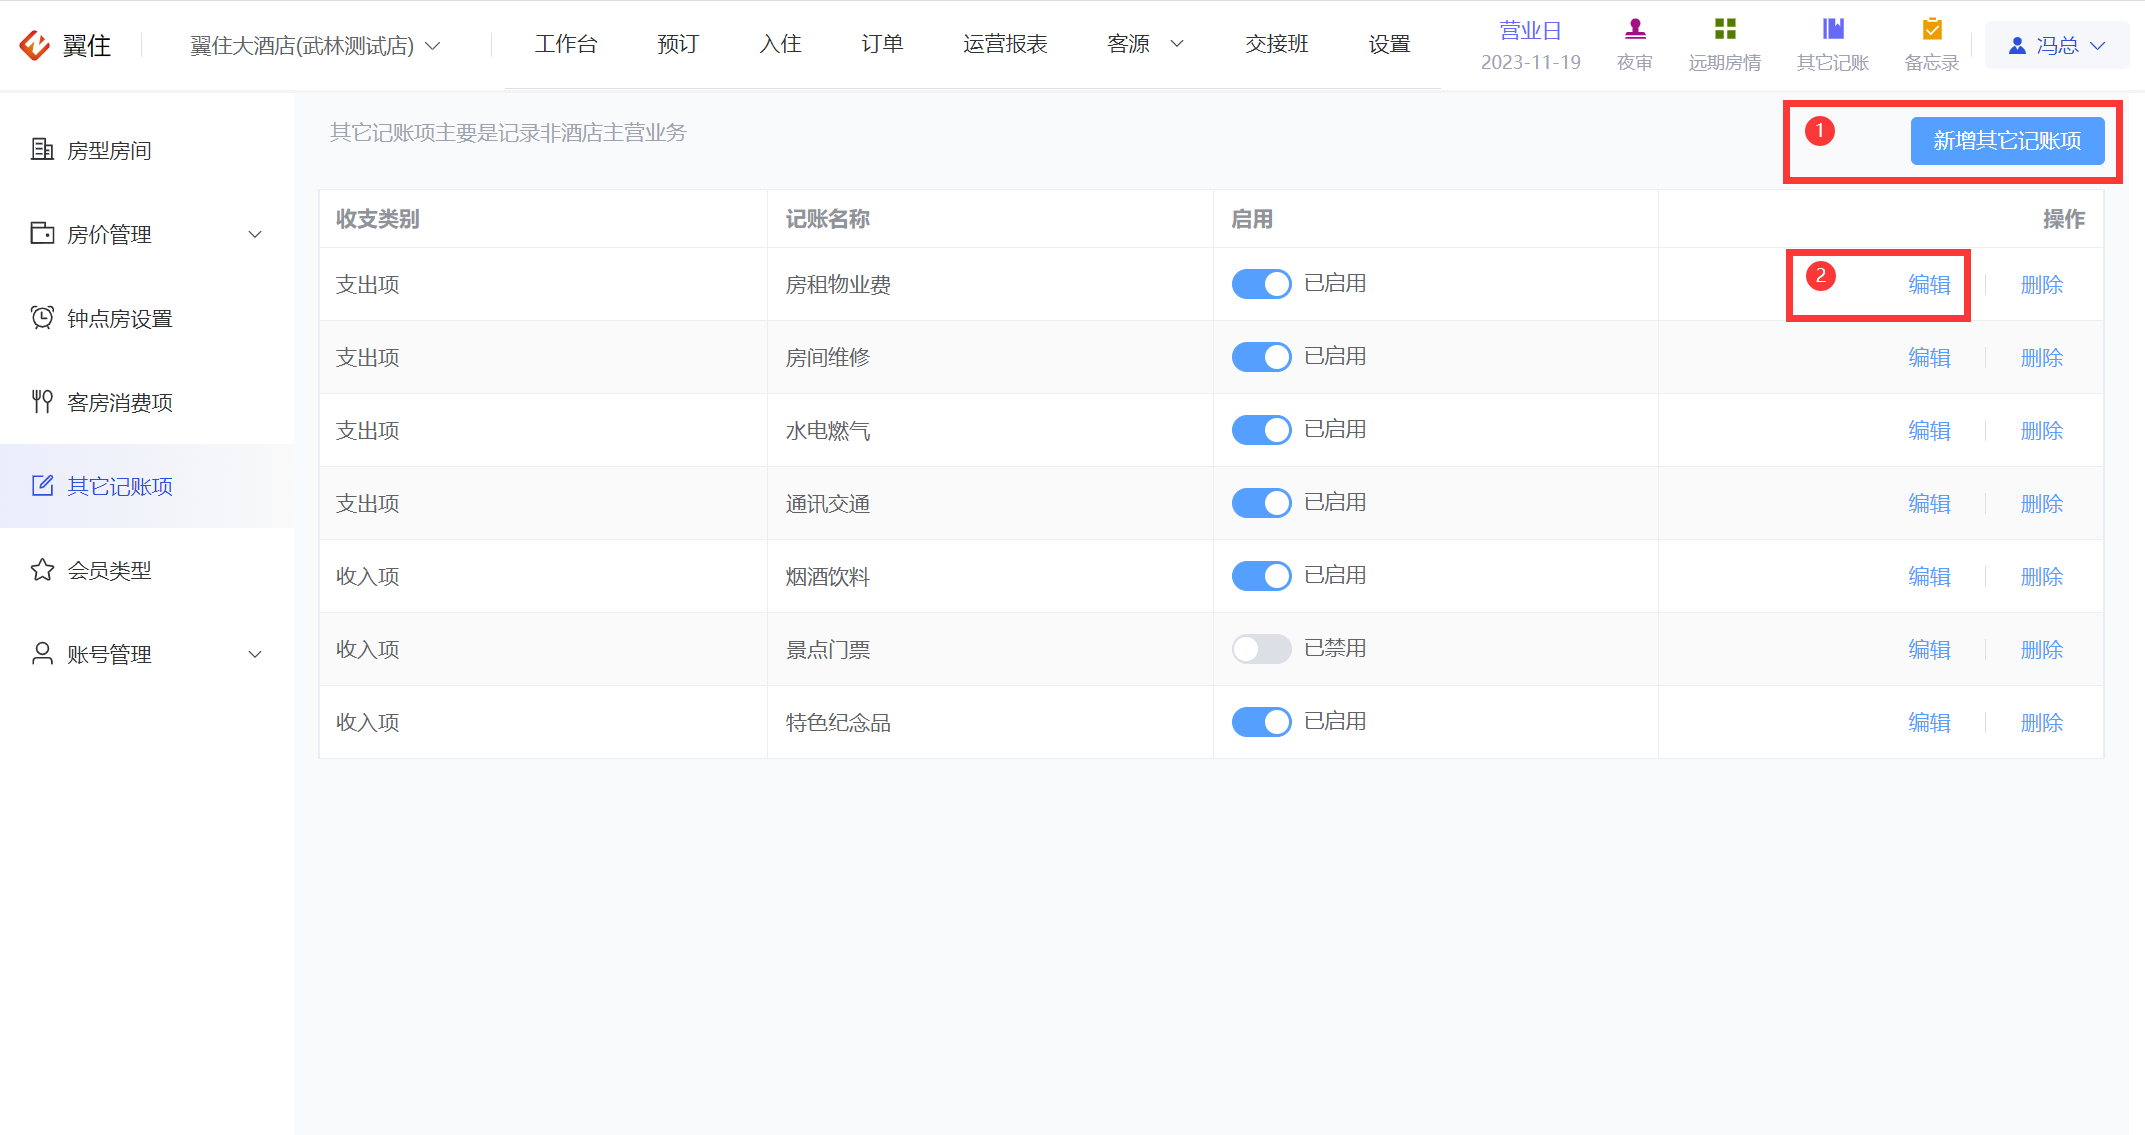
Task: Click the 其它记账项 edit icon in the sidebar
Action: click(42, 485)
